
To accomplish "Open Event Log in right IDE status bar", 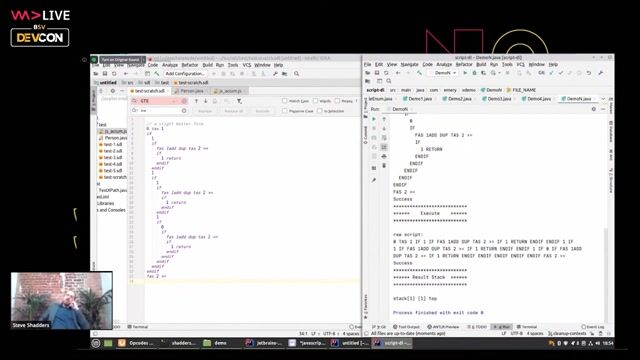I will 593,327.
